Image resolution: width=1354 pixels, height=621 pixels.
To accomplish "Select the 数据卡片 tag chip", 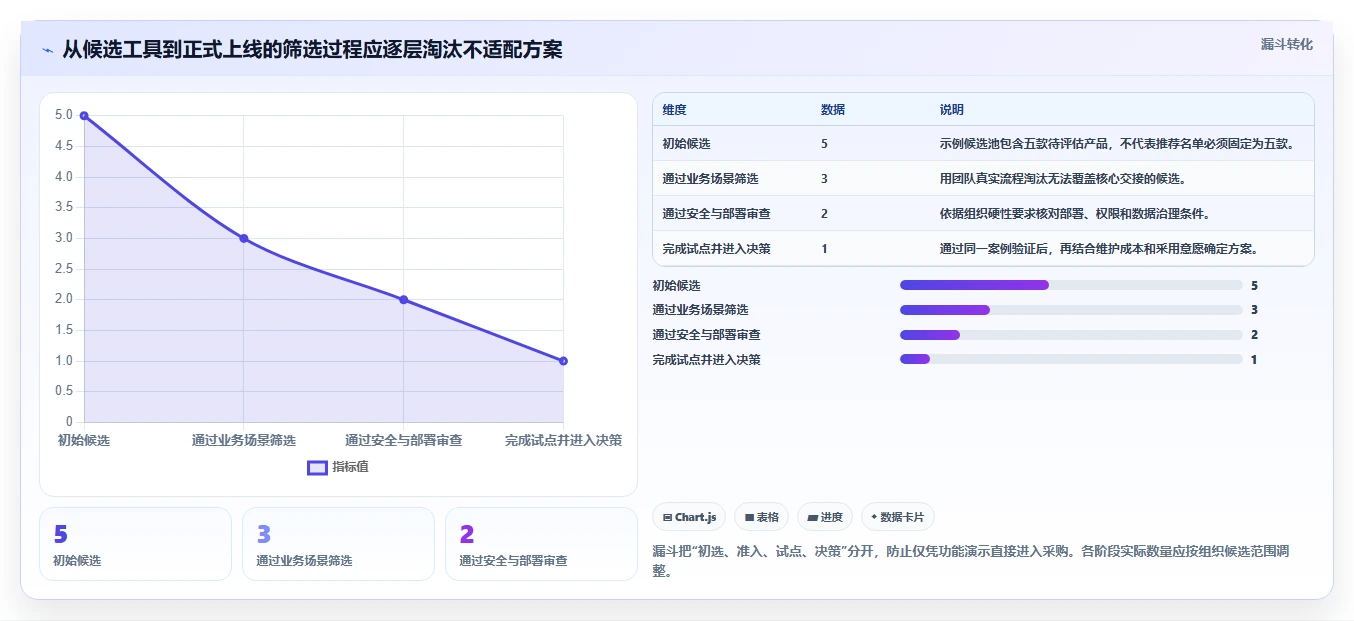I will point(897,517).
